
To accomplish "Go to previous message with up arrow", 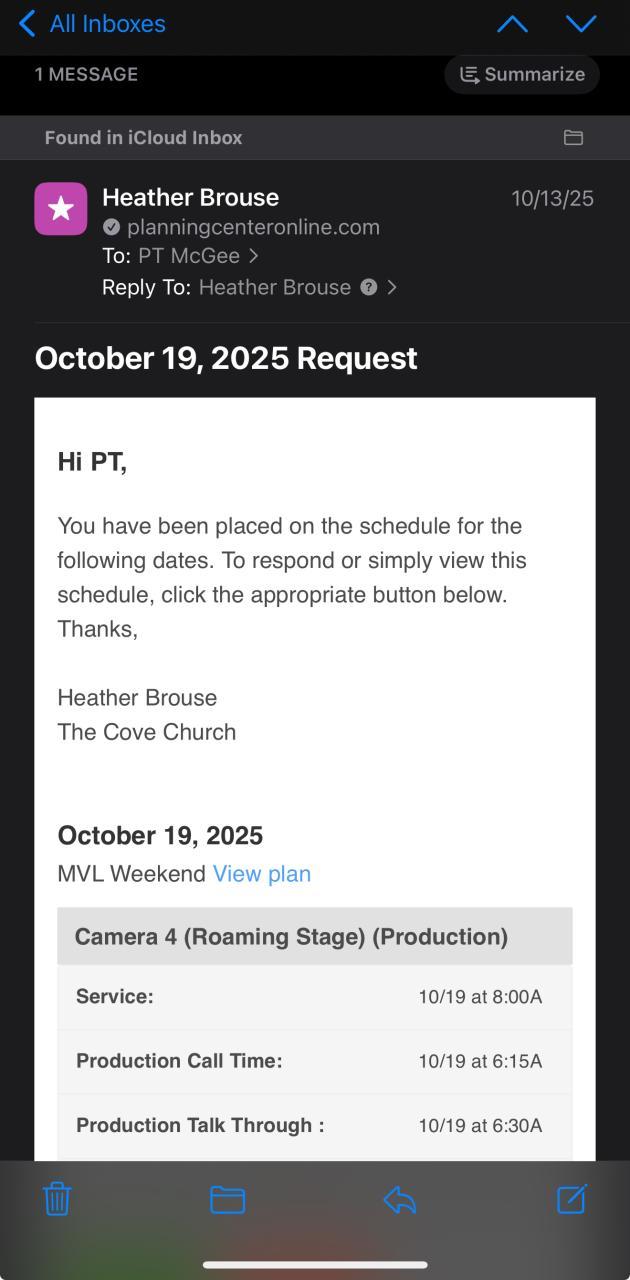I will tap(512, 24).
